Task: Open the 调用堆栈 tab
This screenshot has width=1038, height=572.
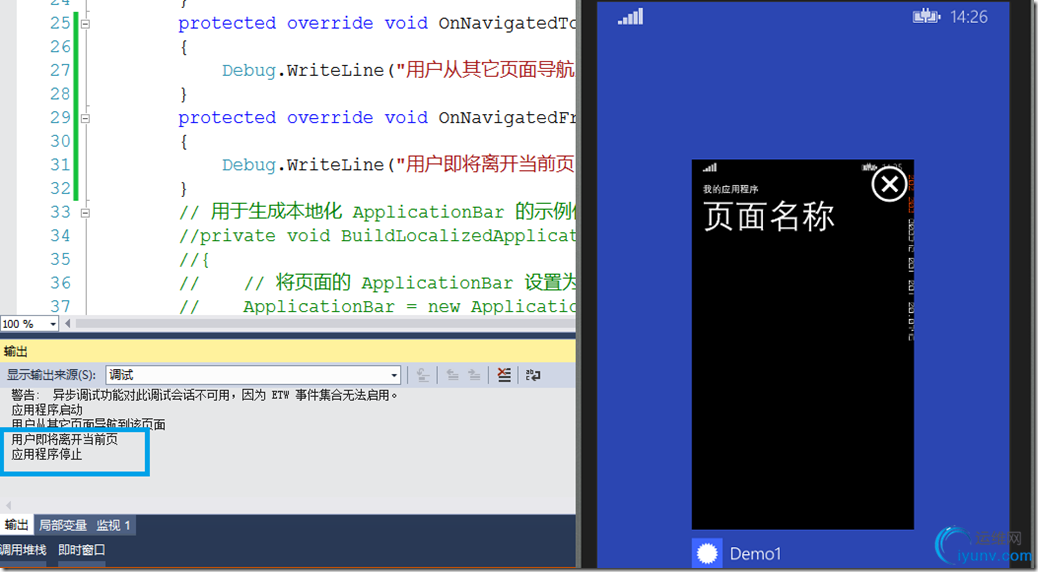Action: tap(23, 549)
